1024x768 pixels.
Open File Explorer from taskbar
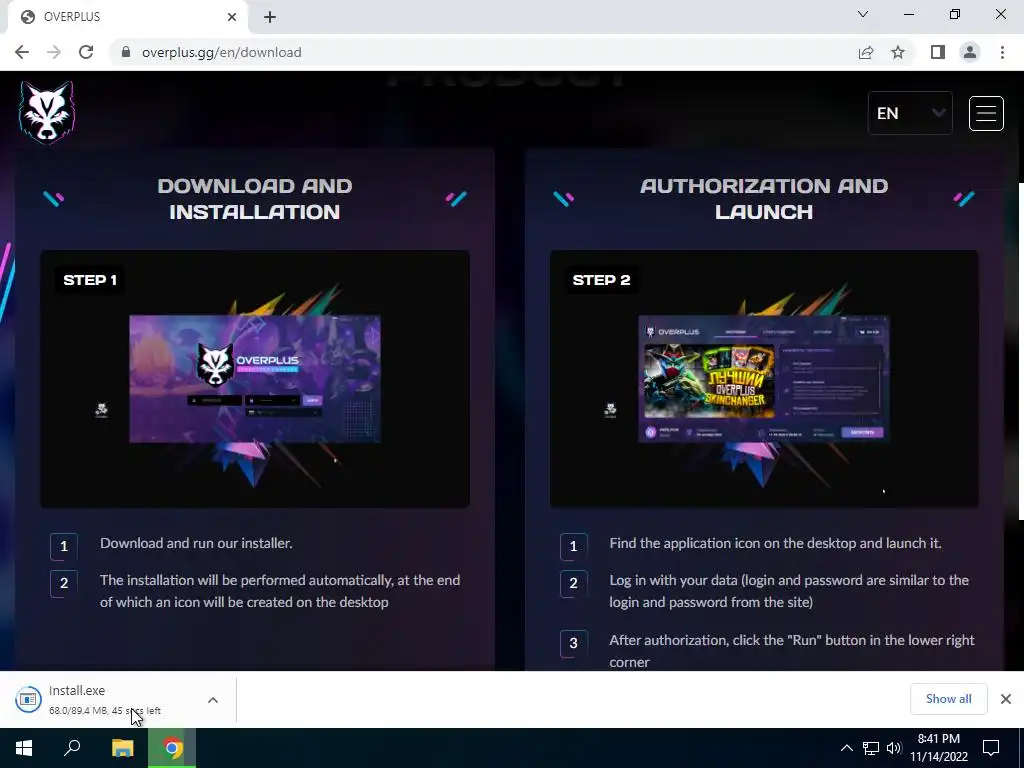pos(122,748)
